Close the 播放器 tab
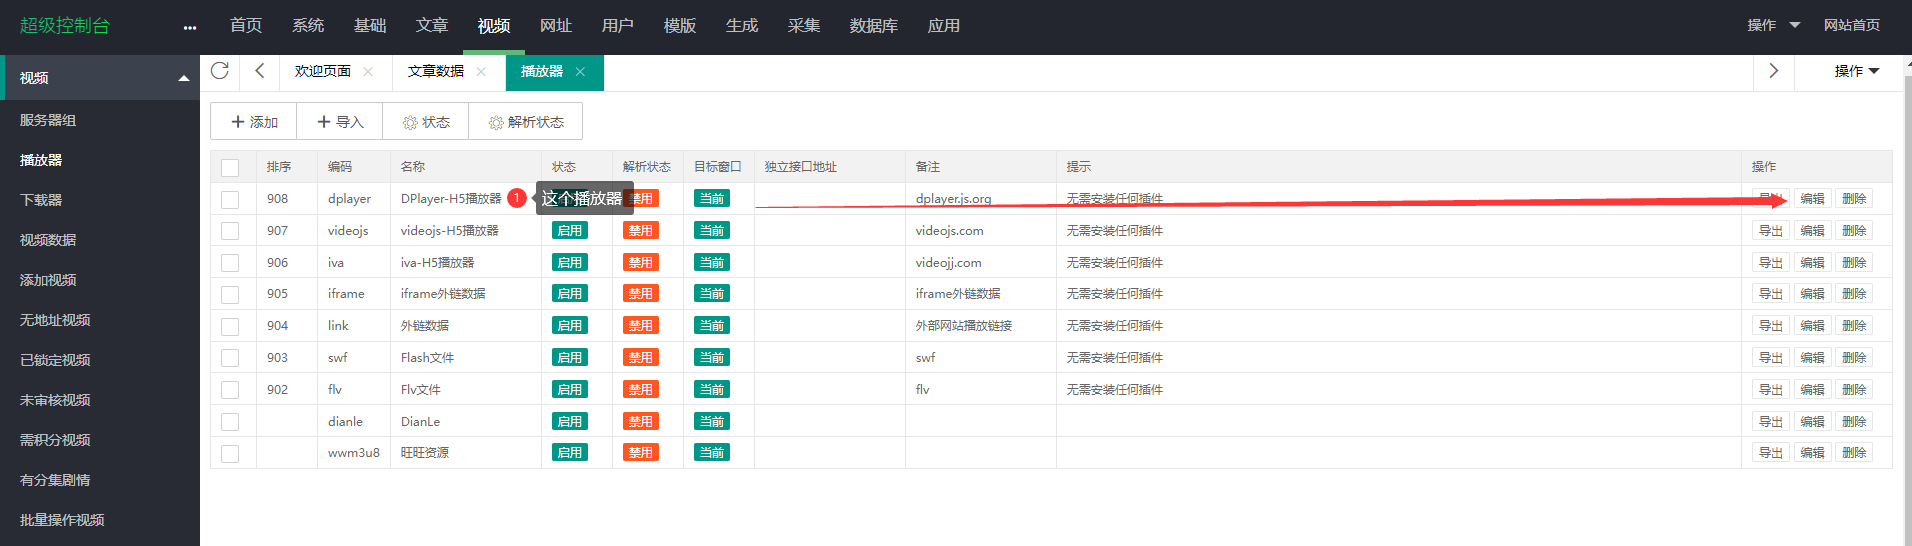 coord(580,72)
